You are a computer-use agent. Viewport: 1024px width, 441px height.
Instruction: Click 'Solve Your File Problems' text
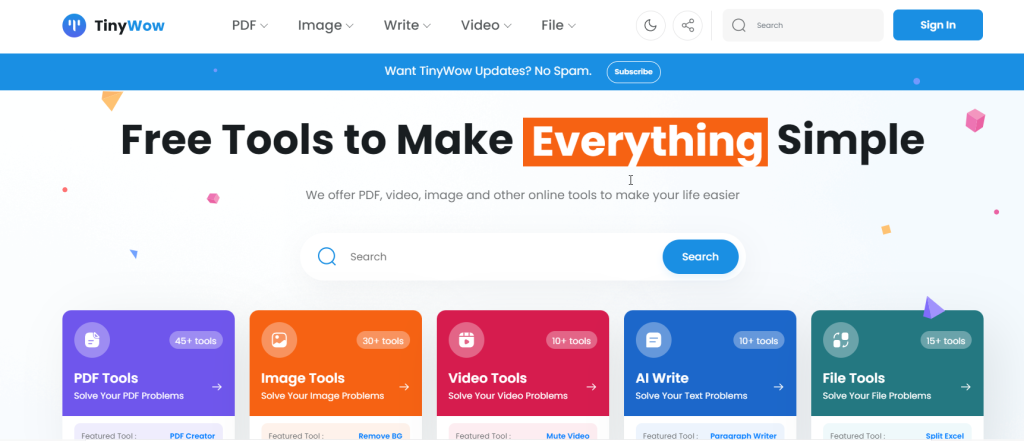[x=877, y=396]
